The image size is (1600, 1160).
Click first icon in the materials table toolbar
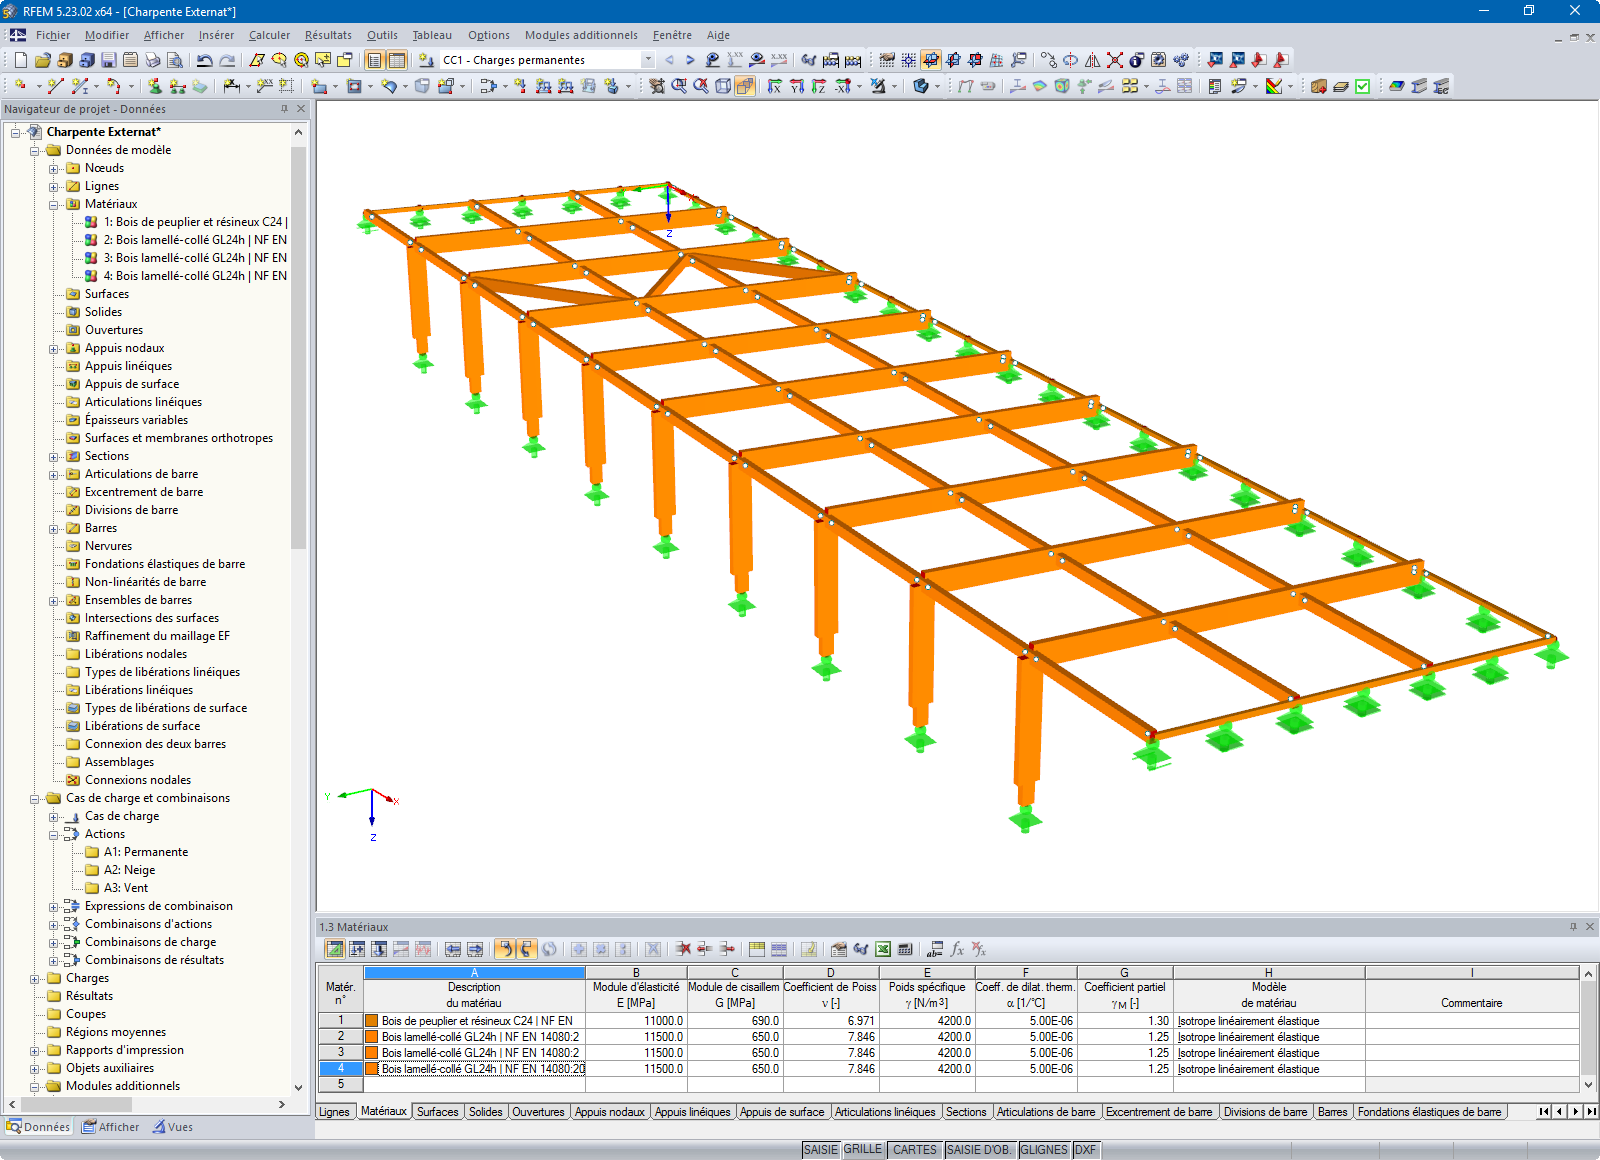335,949
